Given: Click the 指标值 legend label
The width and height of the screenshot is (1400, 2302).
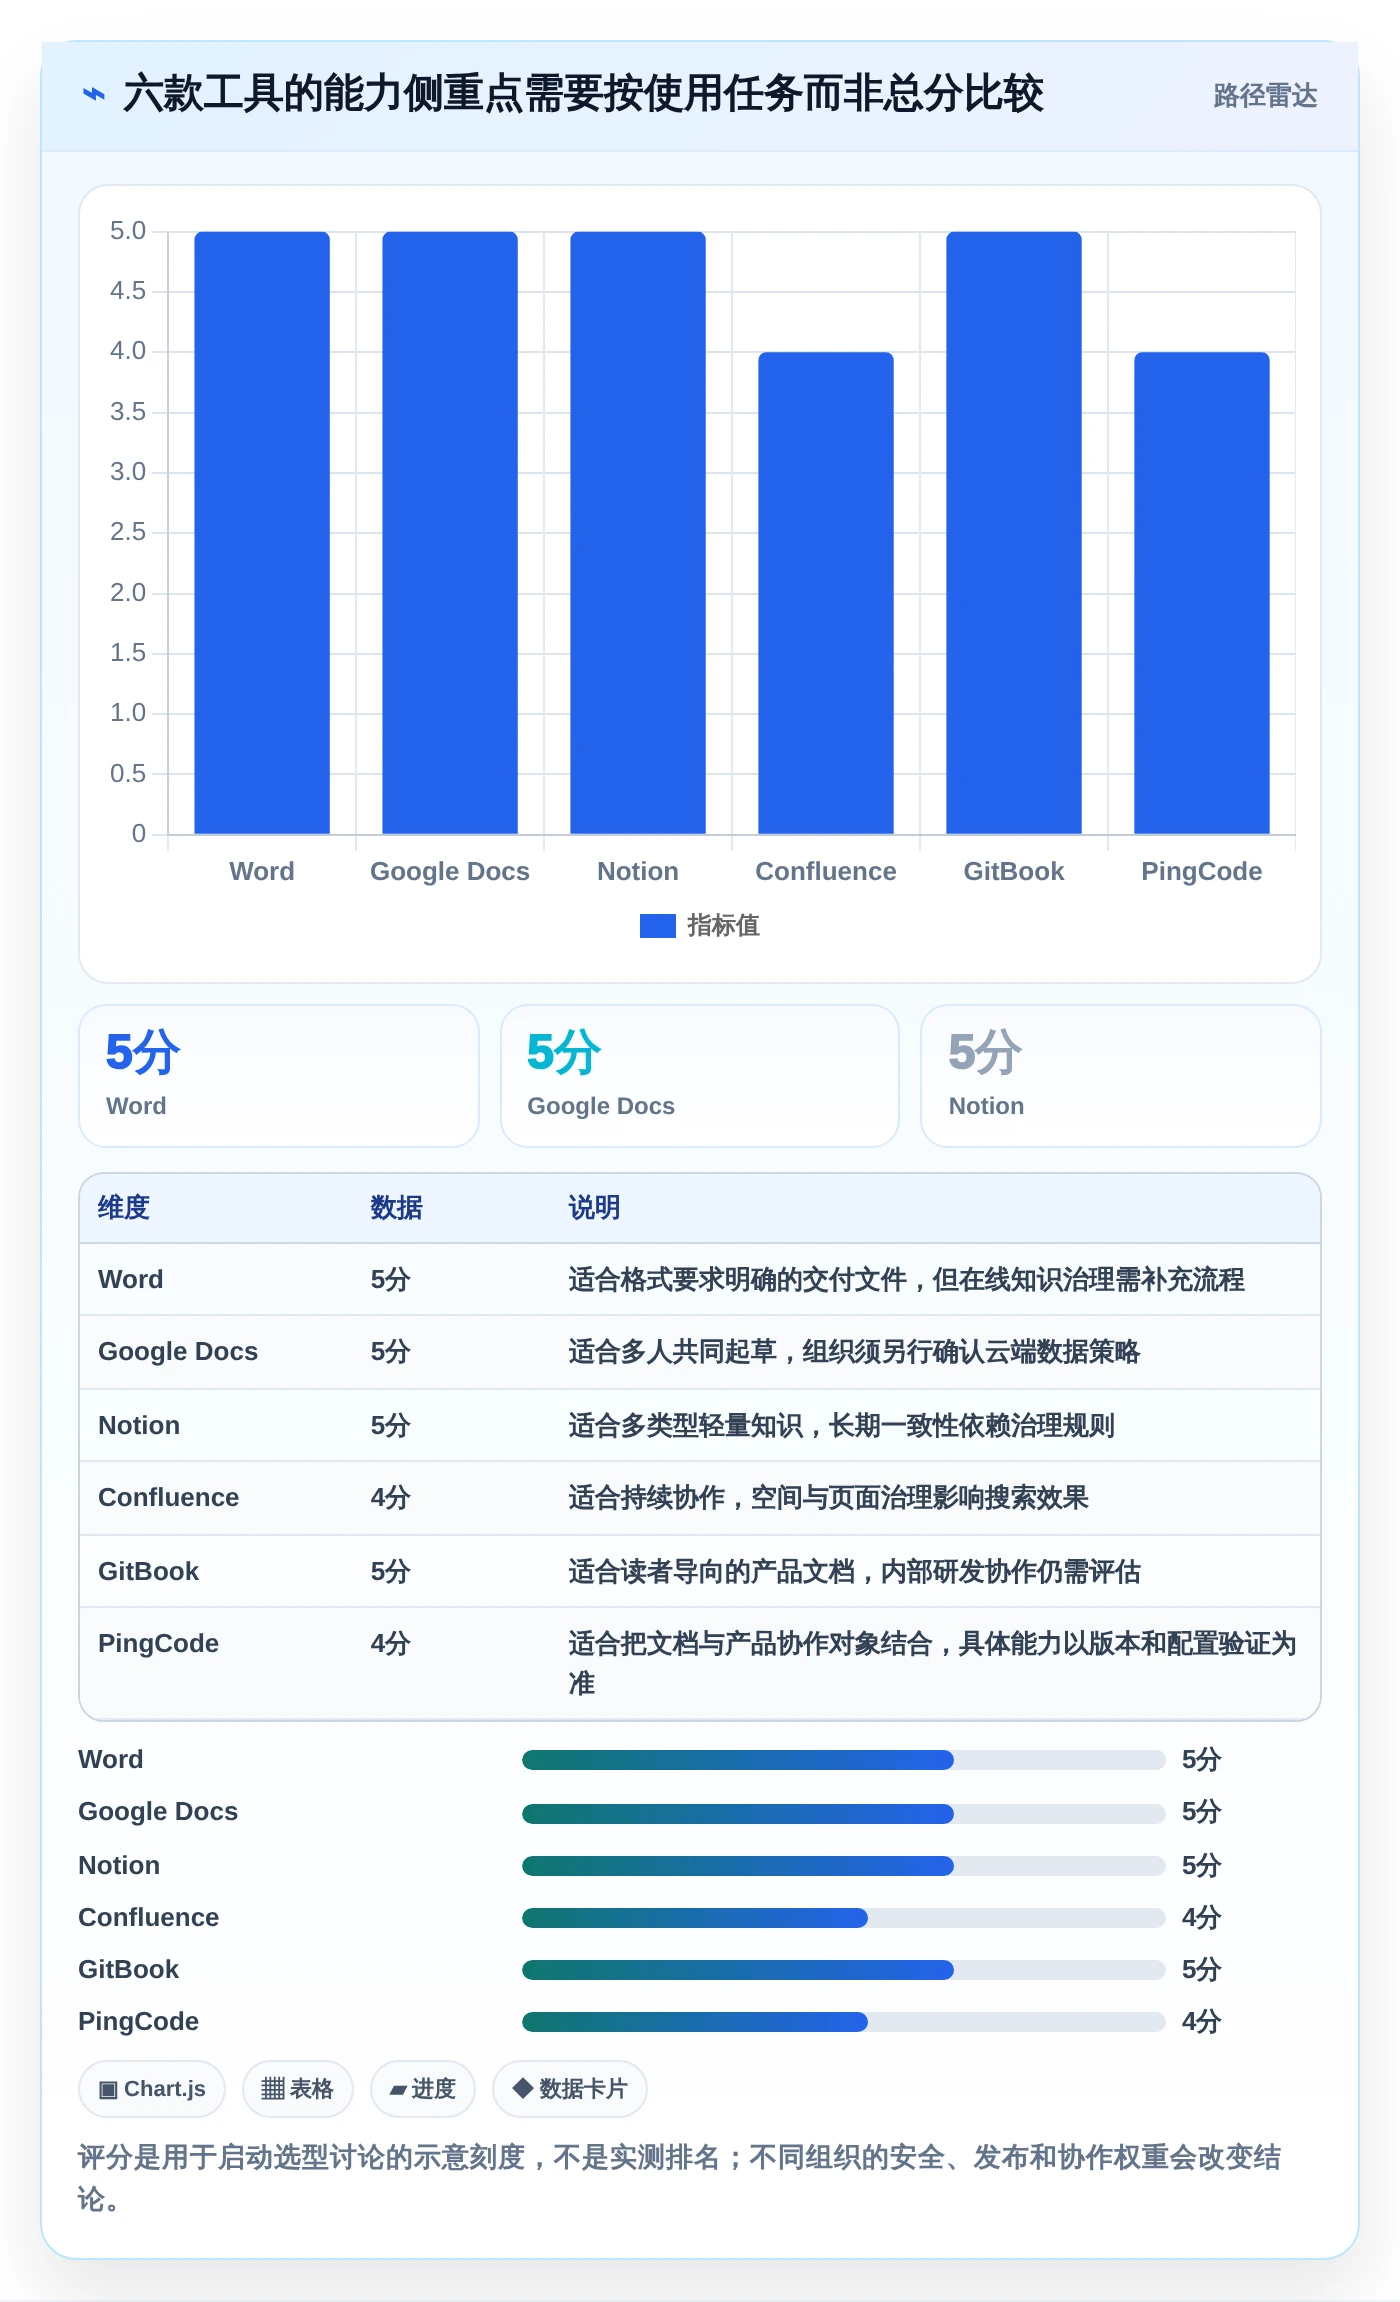Looking at the screenshot, I should tap(723, 926).
